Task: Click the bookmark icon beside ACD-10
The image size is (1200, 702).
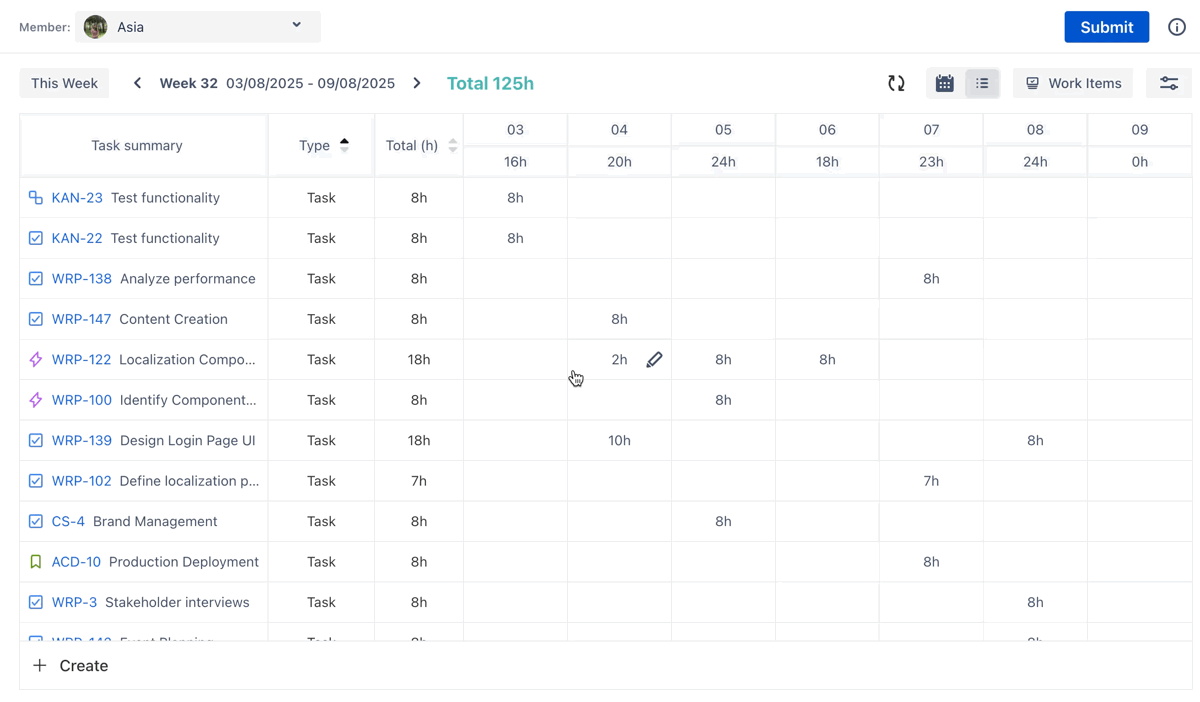Action: click(x=36, y=562)
